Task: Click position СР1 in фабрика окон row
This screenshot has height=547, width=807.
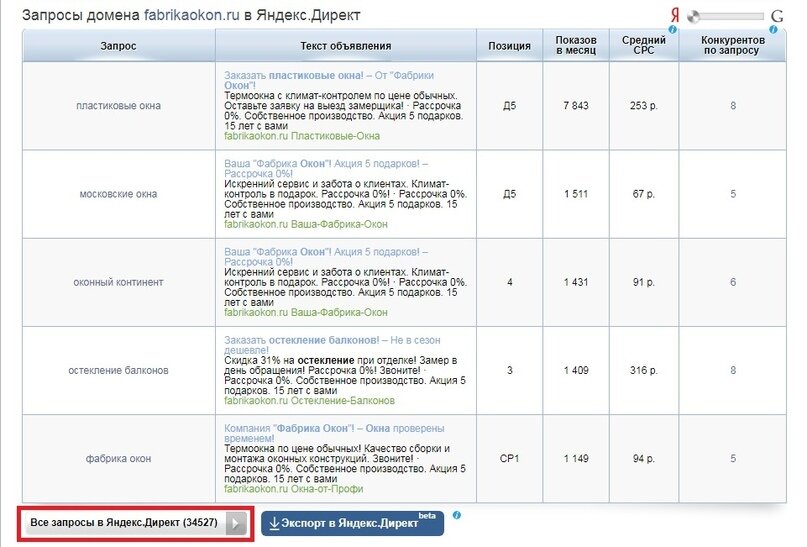Action: click(x=510, y=458)
